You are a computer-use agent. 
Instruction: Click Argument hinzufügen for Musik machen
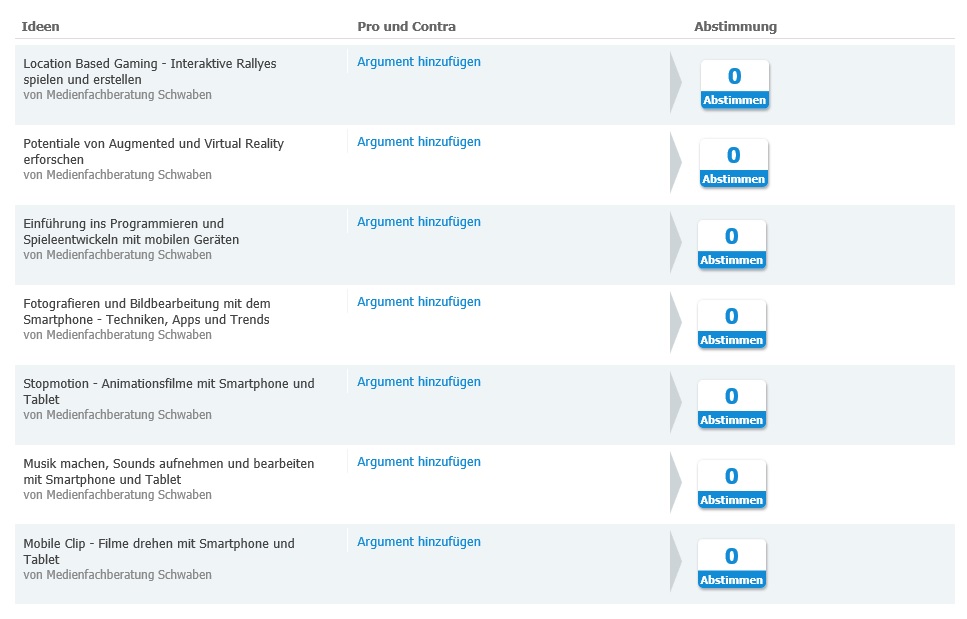click(419, 462)
